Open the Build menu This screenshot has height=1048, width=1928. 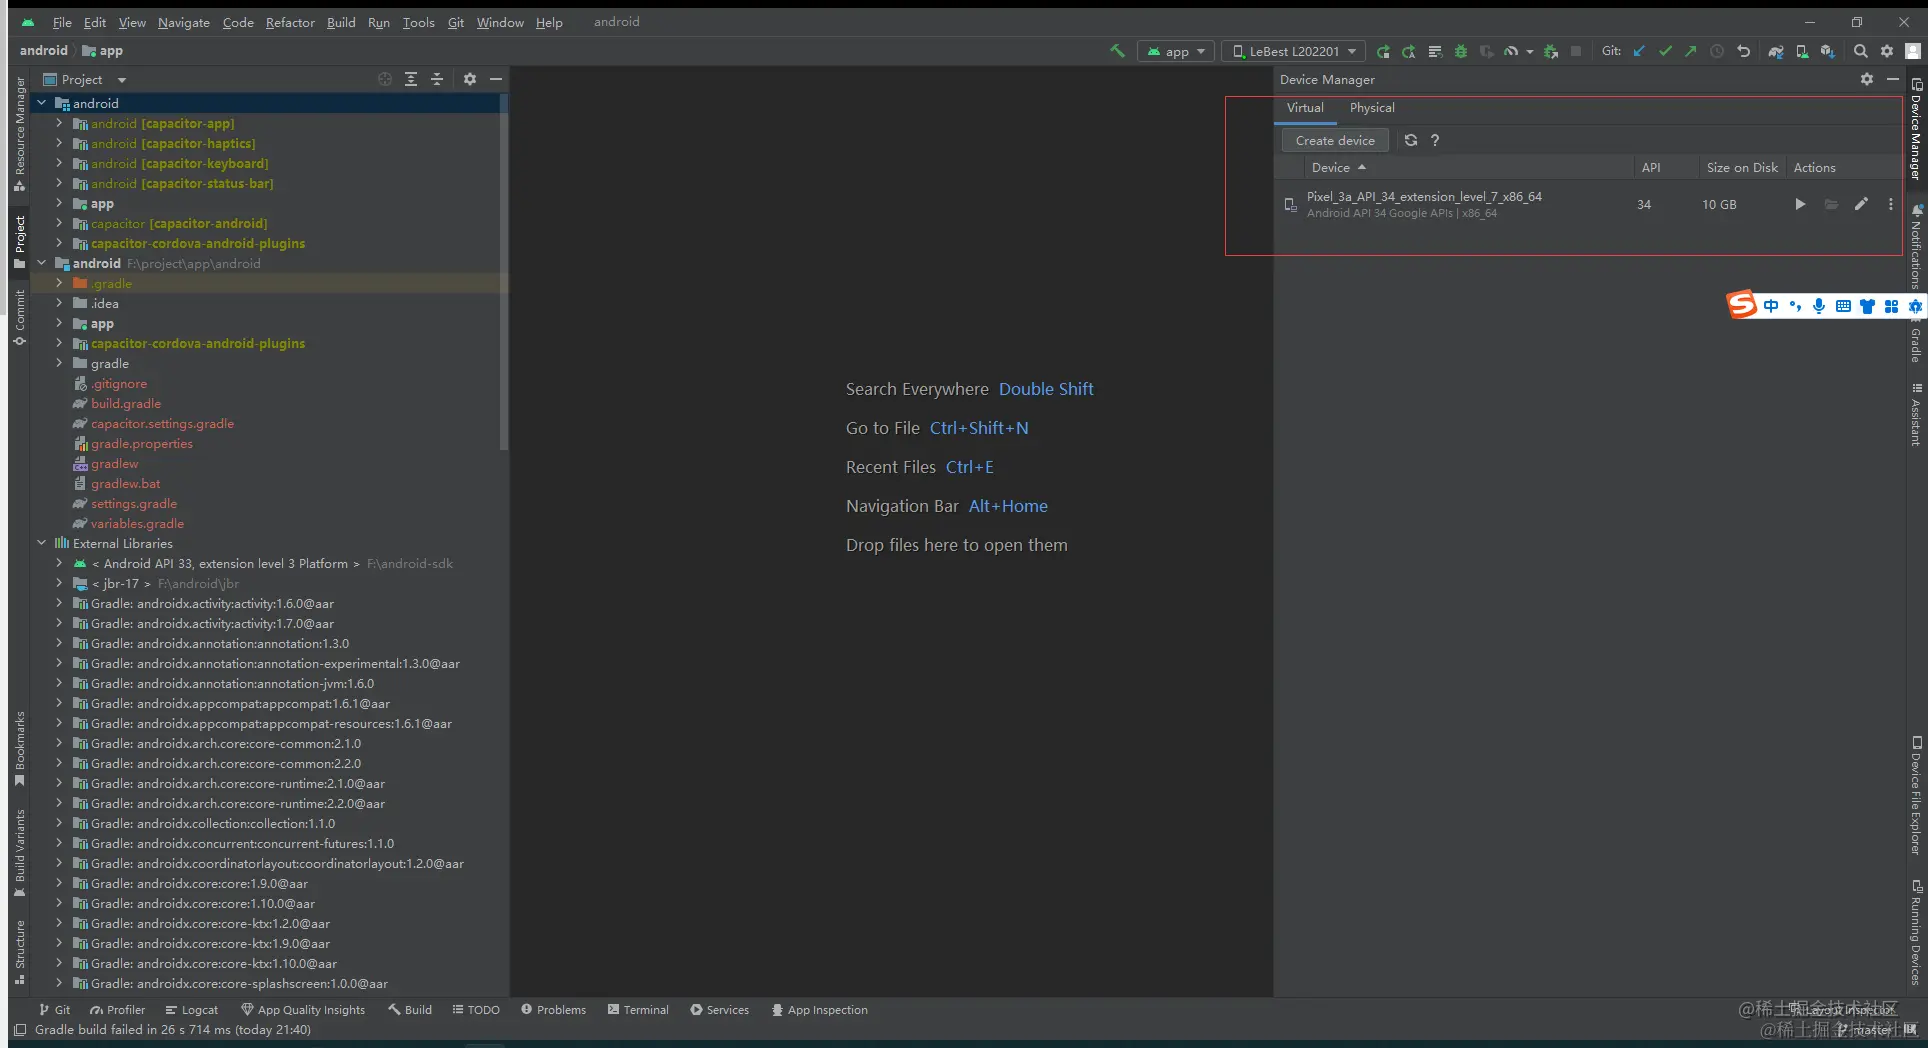pos(341,22)
